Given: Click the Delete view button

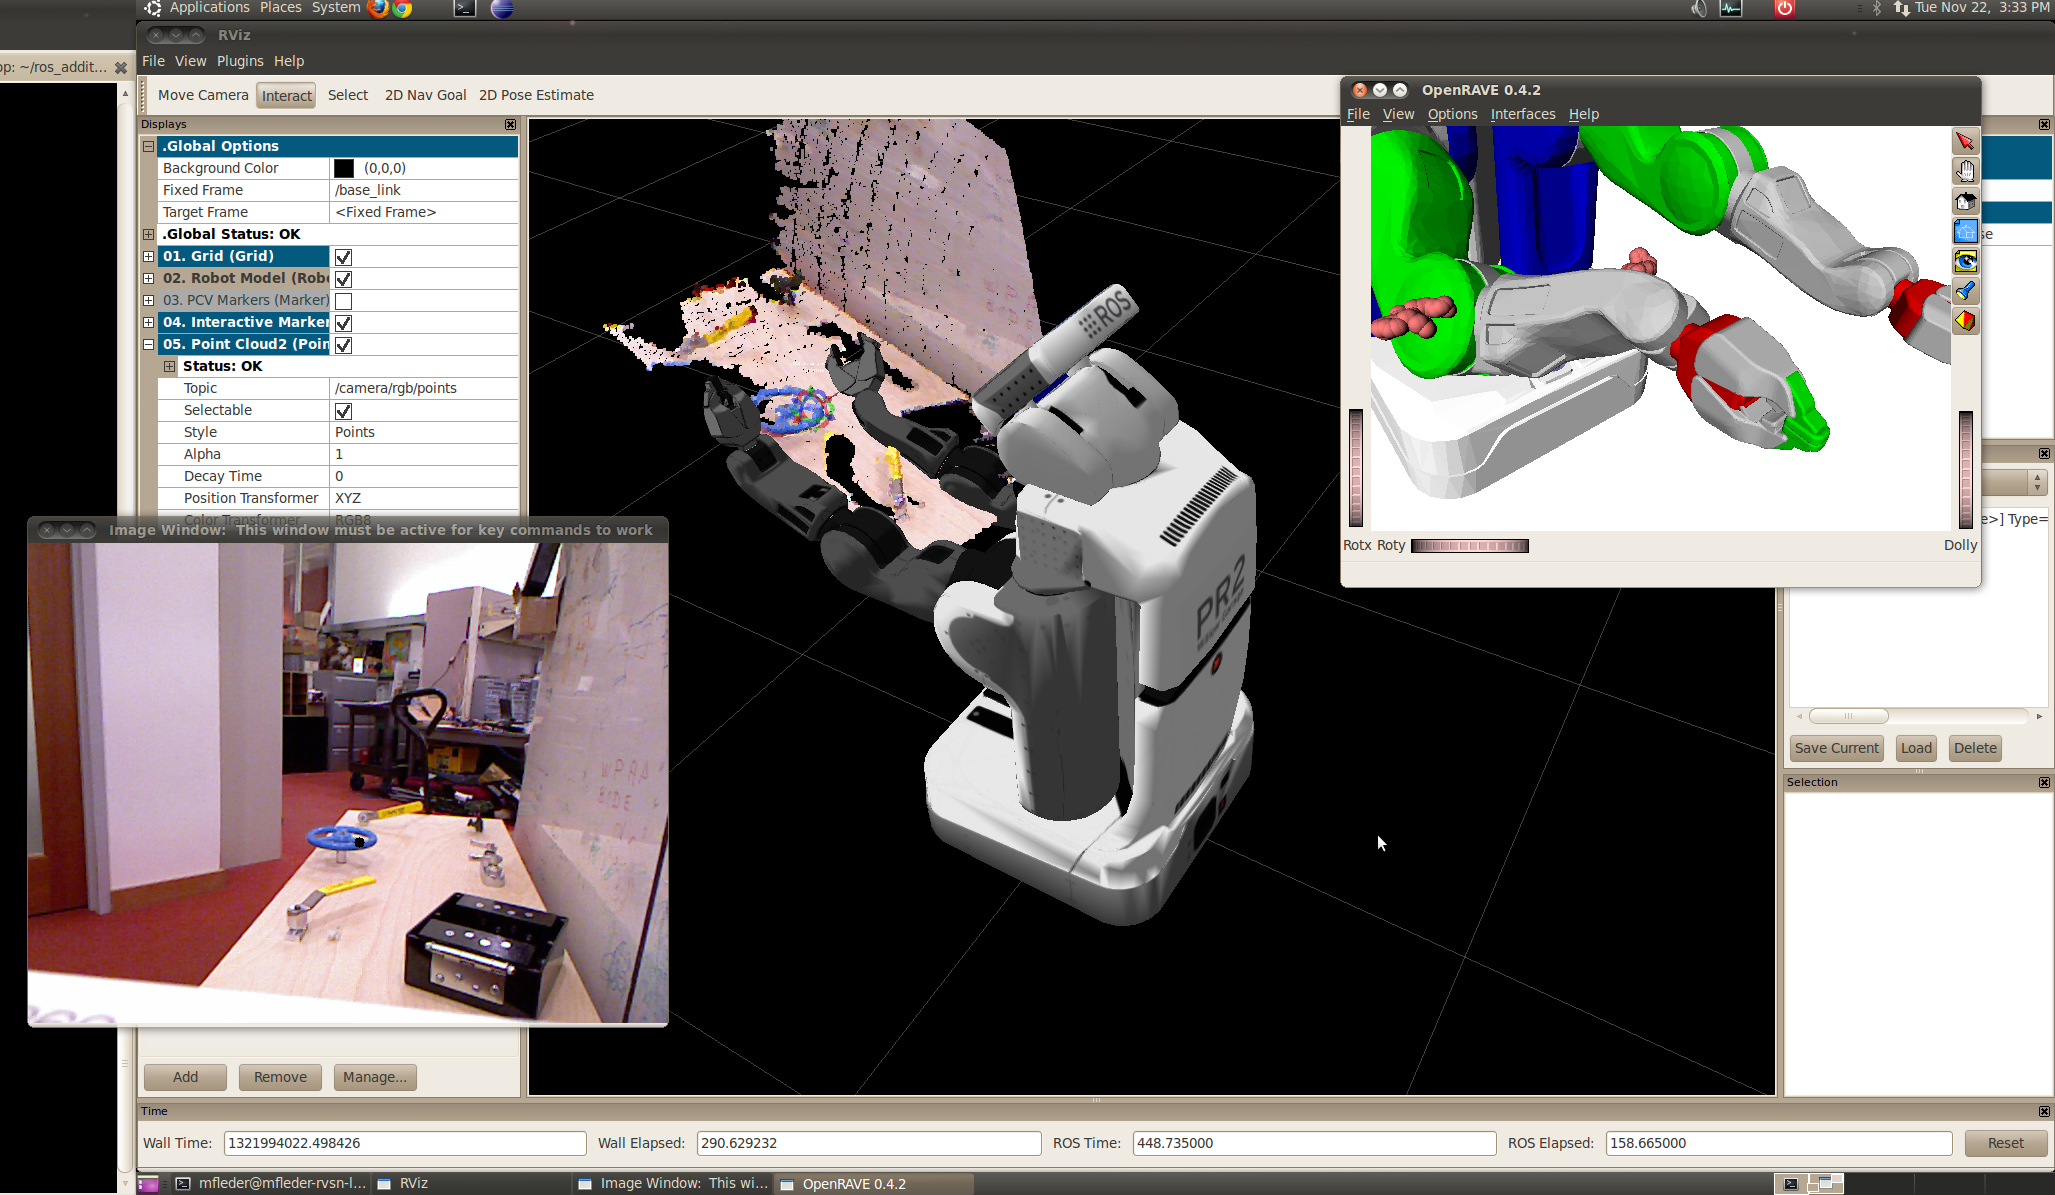Looking at the screenshot, I should (1975, 748).
